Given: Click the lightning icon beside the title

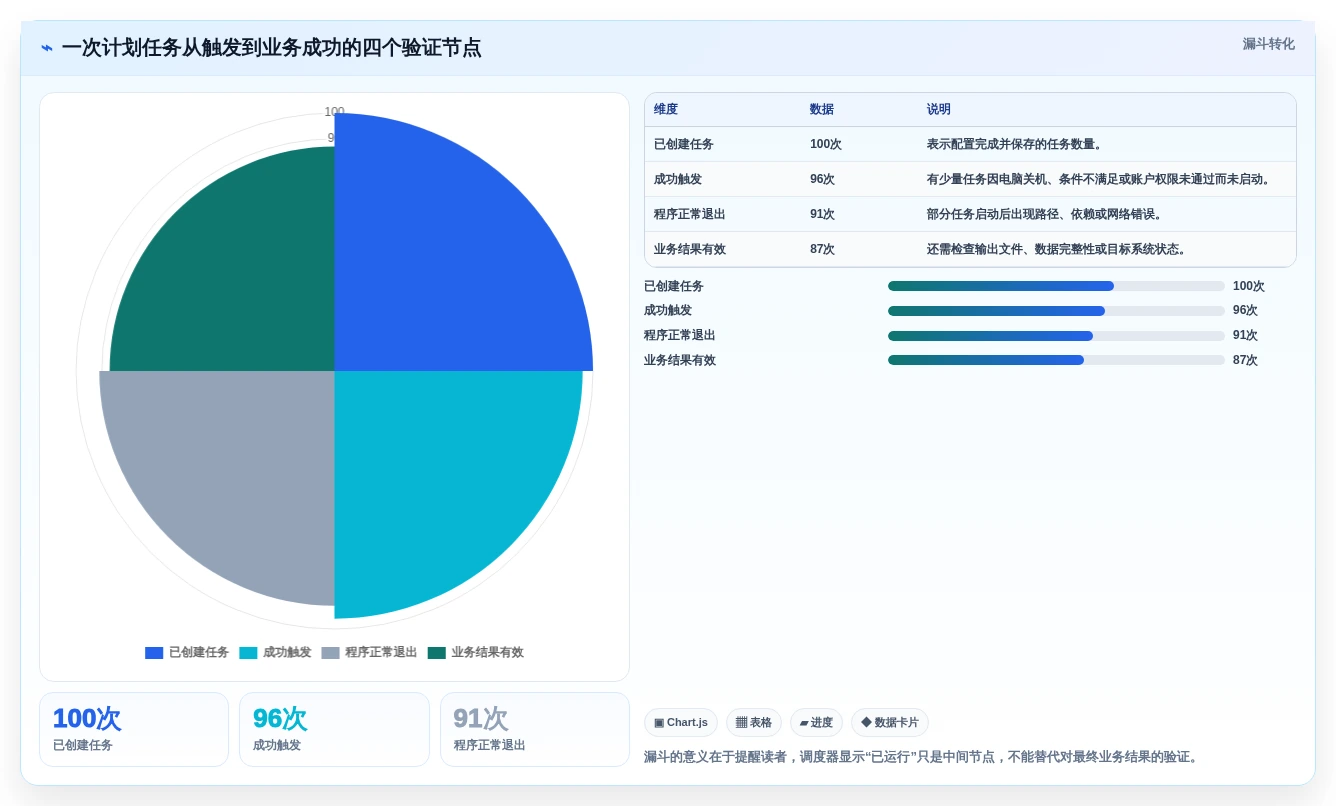Looking at the screenshot, I should [47, 48].
